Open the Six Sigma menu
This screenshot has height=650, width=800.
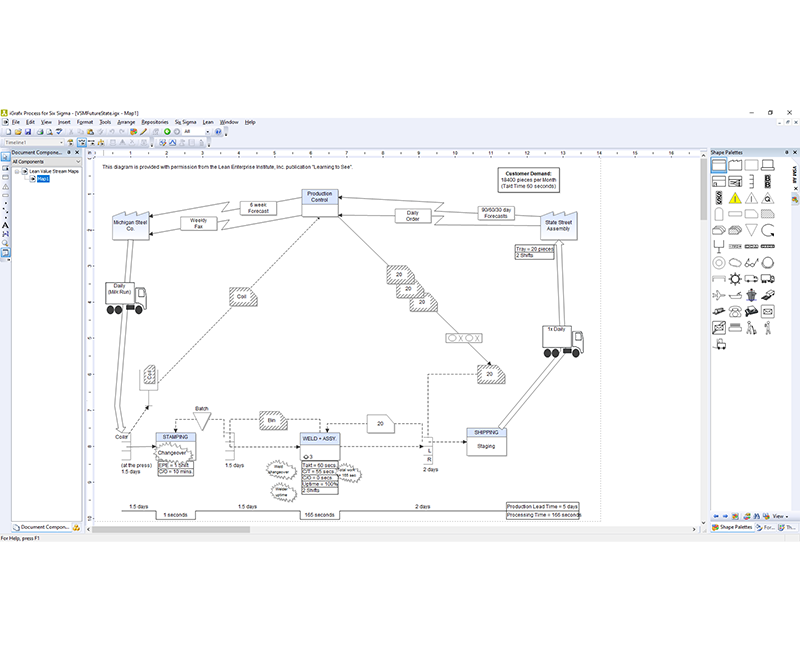pos(184,121)
